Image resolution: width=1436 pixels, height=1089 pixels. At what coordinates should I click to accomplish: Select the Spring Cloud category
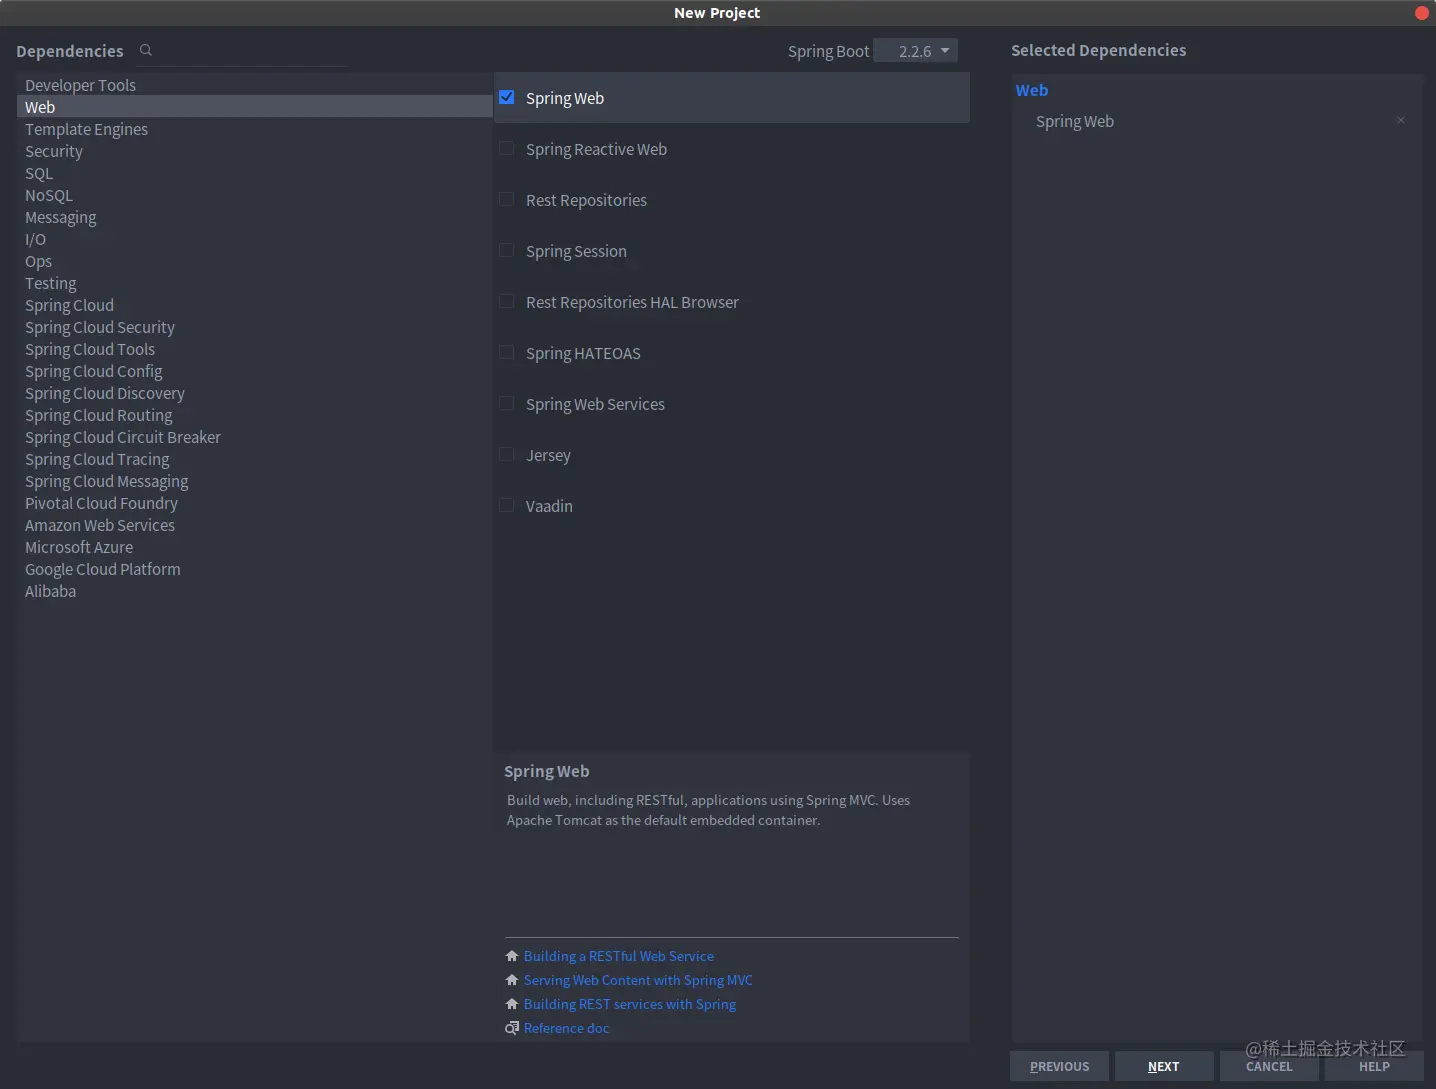point(254,305)
